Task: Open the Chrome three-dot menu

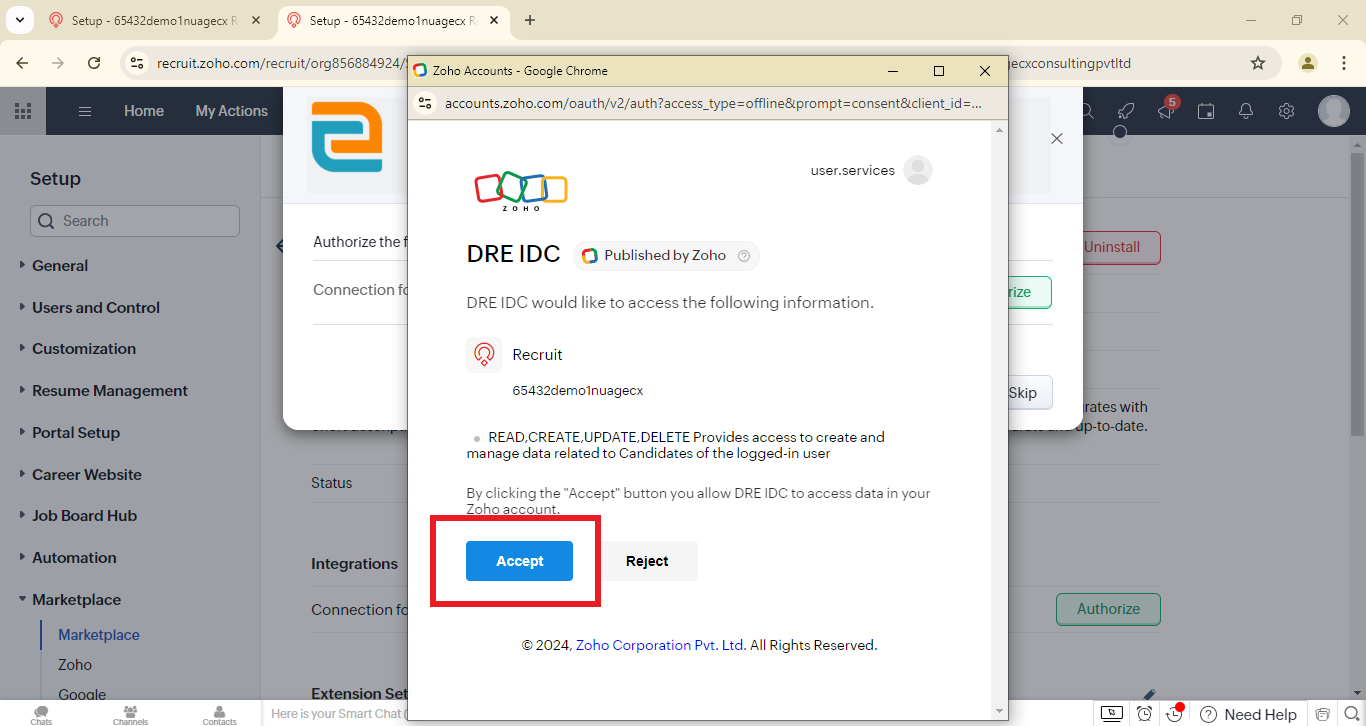Action: coord(1344,63)
